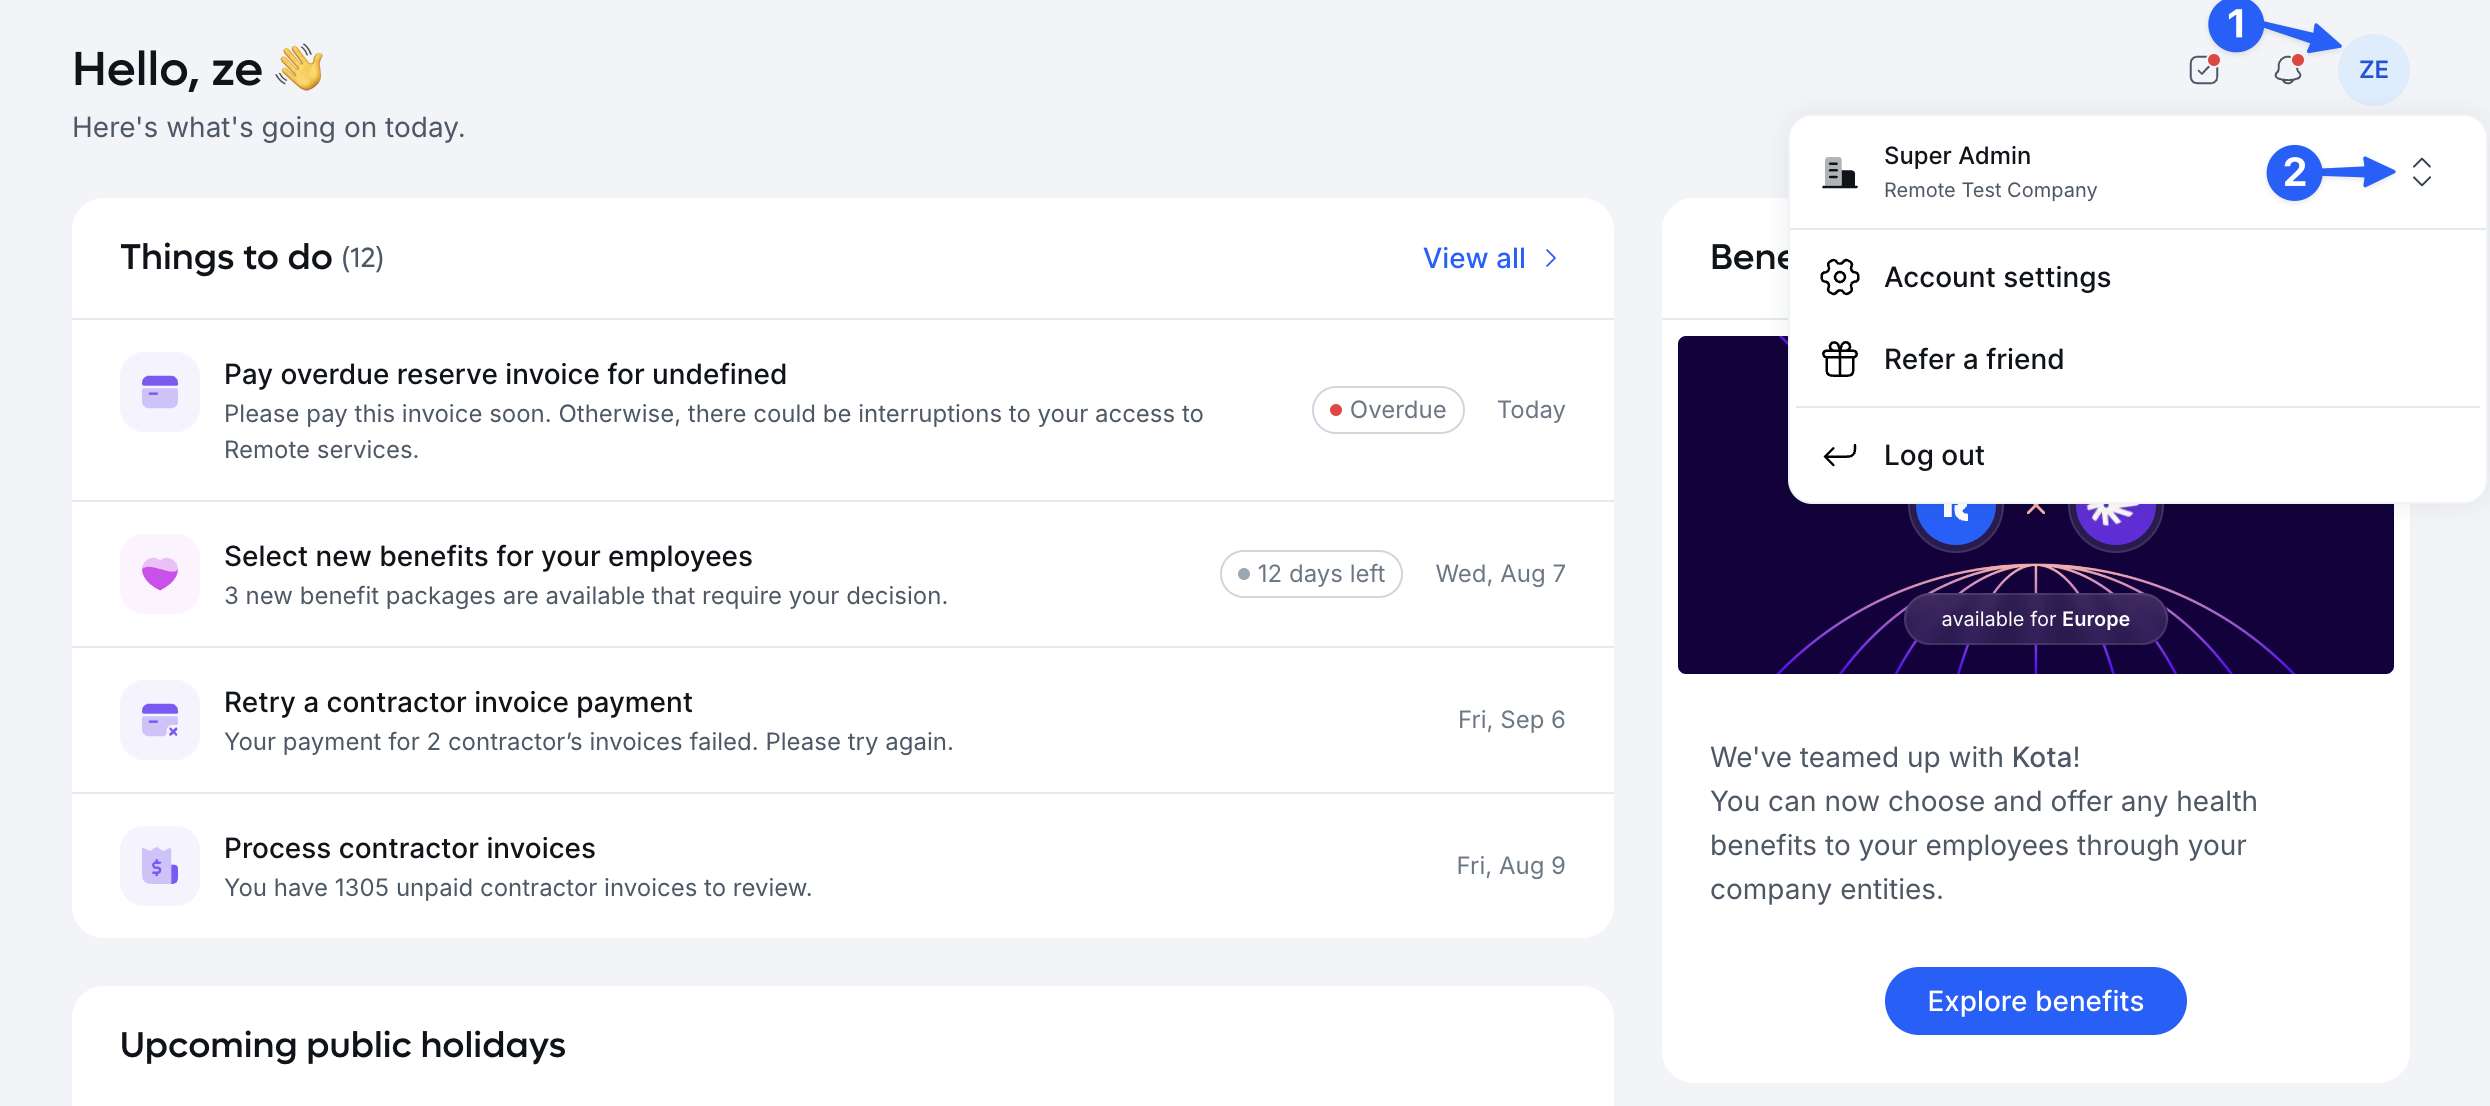The width and height of the screenshot is (2490, 1106).
Task: Open the tasks checklist icon in header
Action: point(2204,70)
